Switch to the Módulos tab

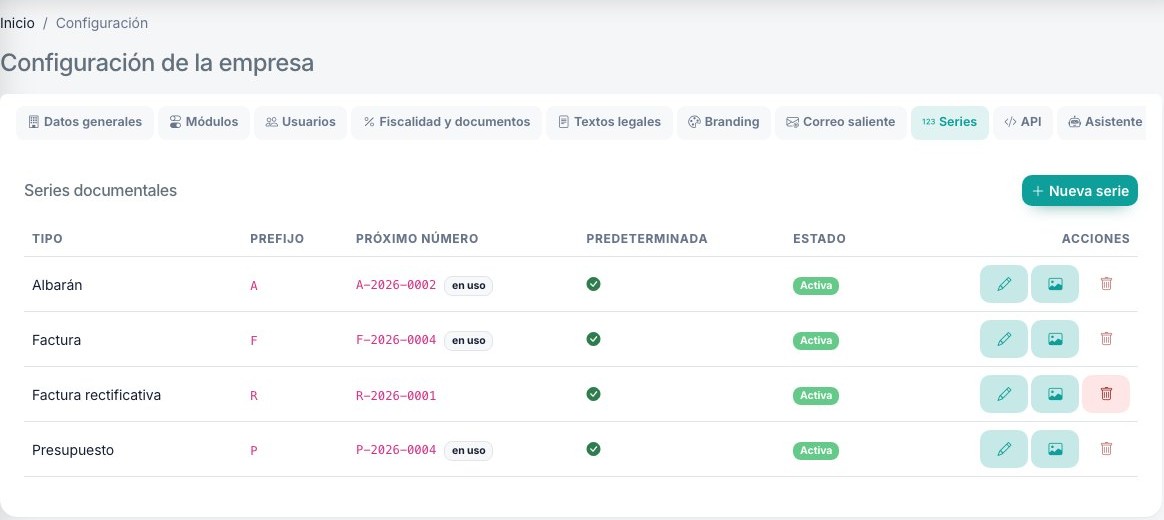204,122
